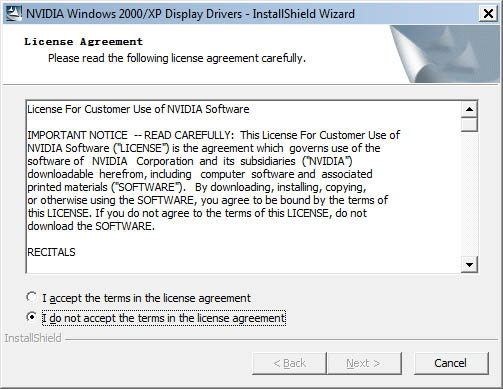Viewport: 503px width, 389px height.
Task: Select 'I accept the terms' radio button
Action: point(31,297)
